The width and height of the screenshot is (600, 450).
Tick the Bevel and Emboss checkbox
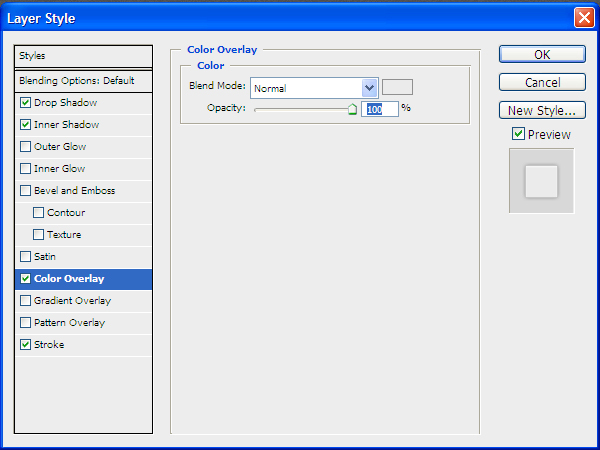(26, 191)
